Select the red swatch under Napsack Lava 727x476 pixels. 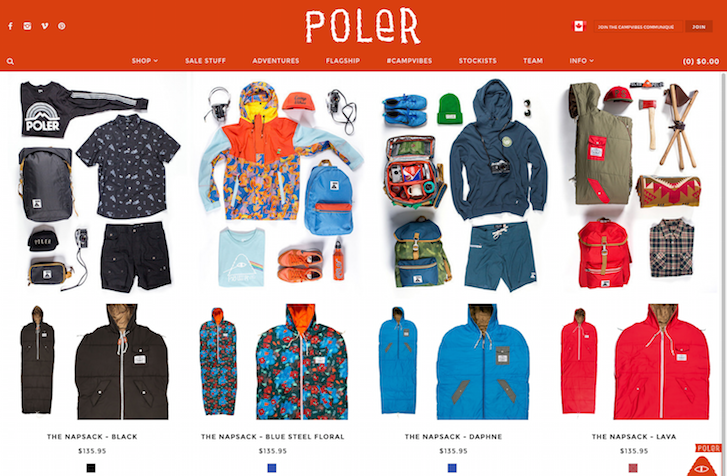[x=633, y=468]
